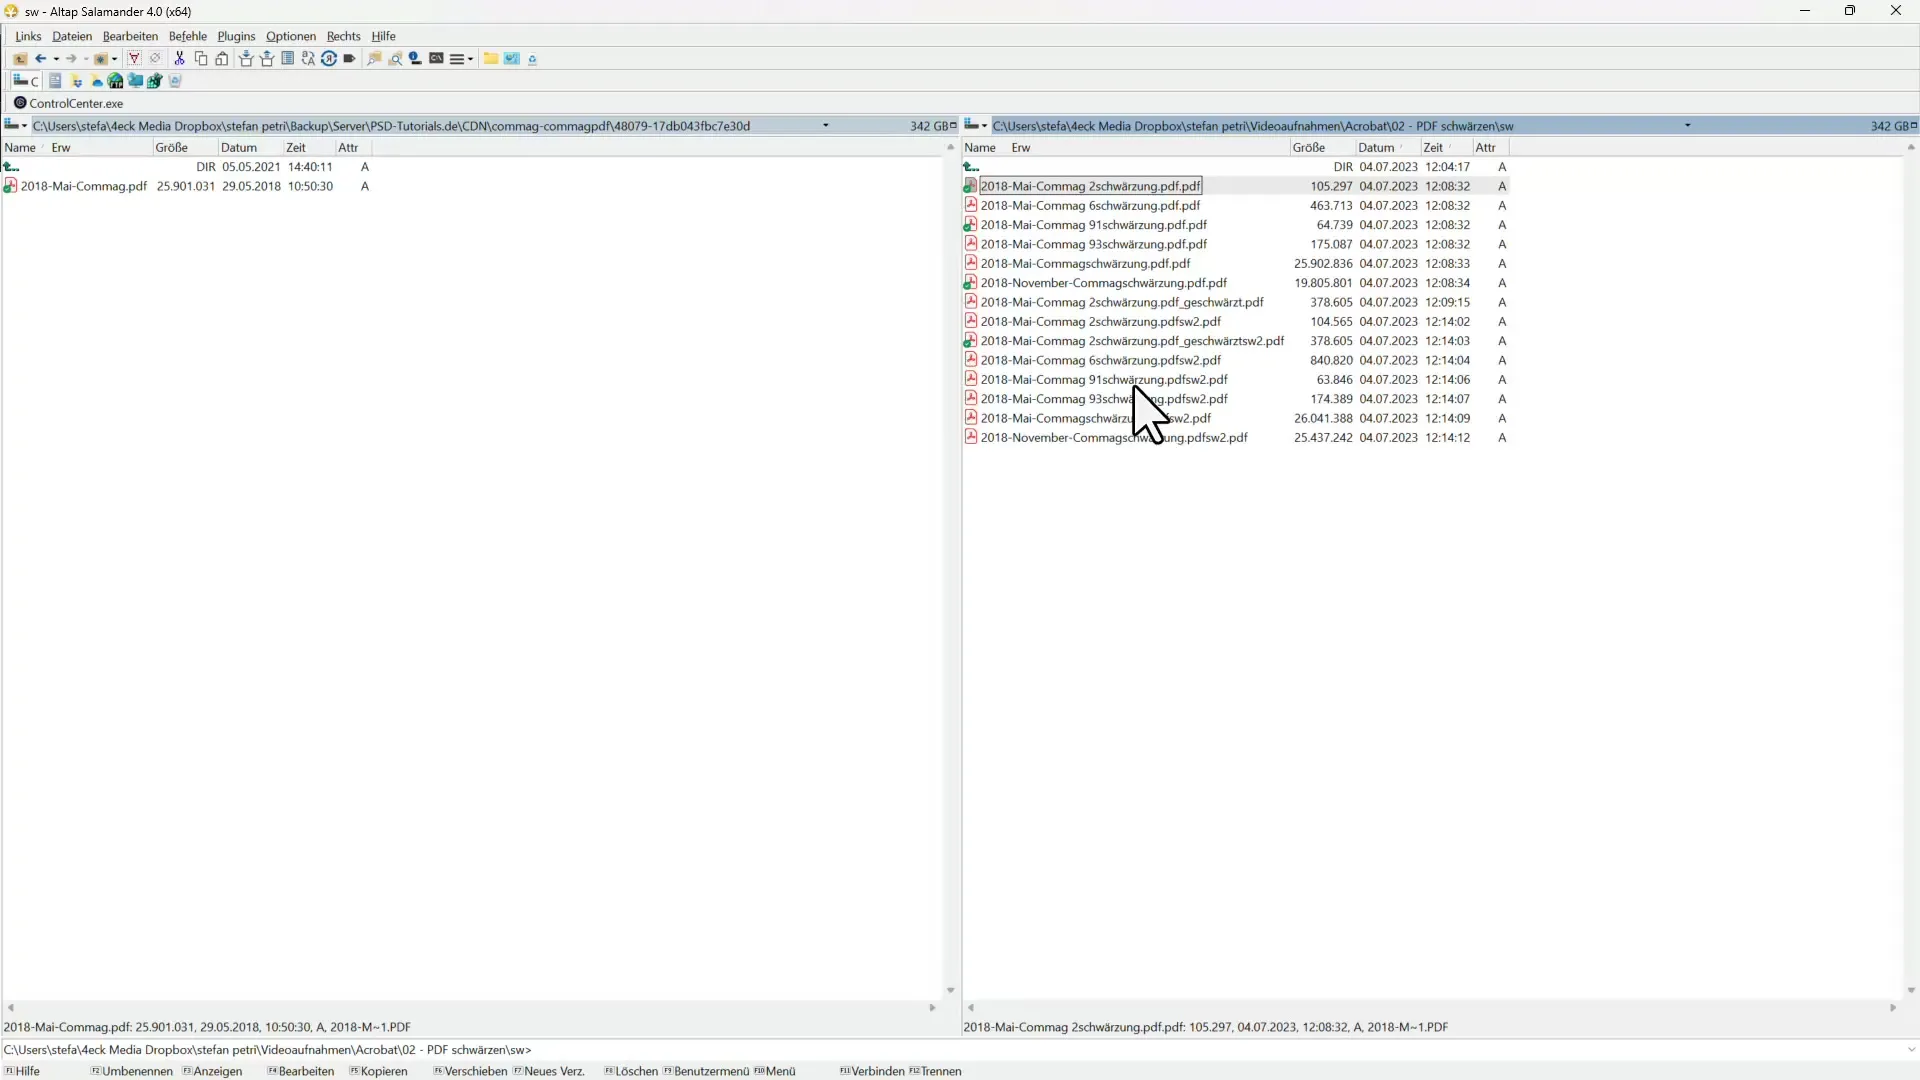1920x1080 pixels.
Task: Open the FTP globe drive icon
Action: [115, 81]
